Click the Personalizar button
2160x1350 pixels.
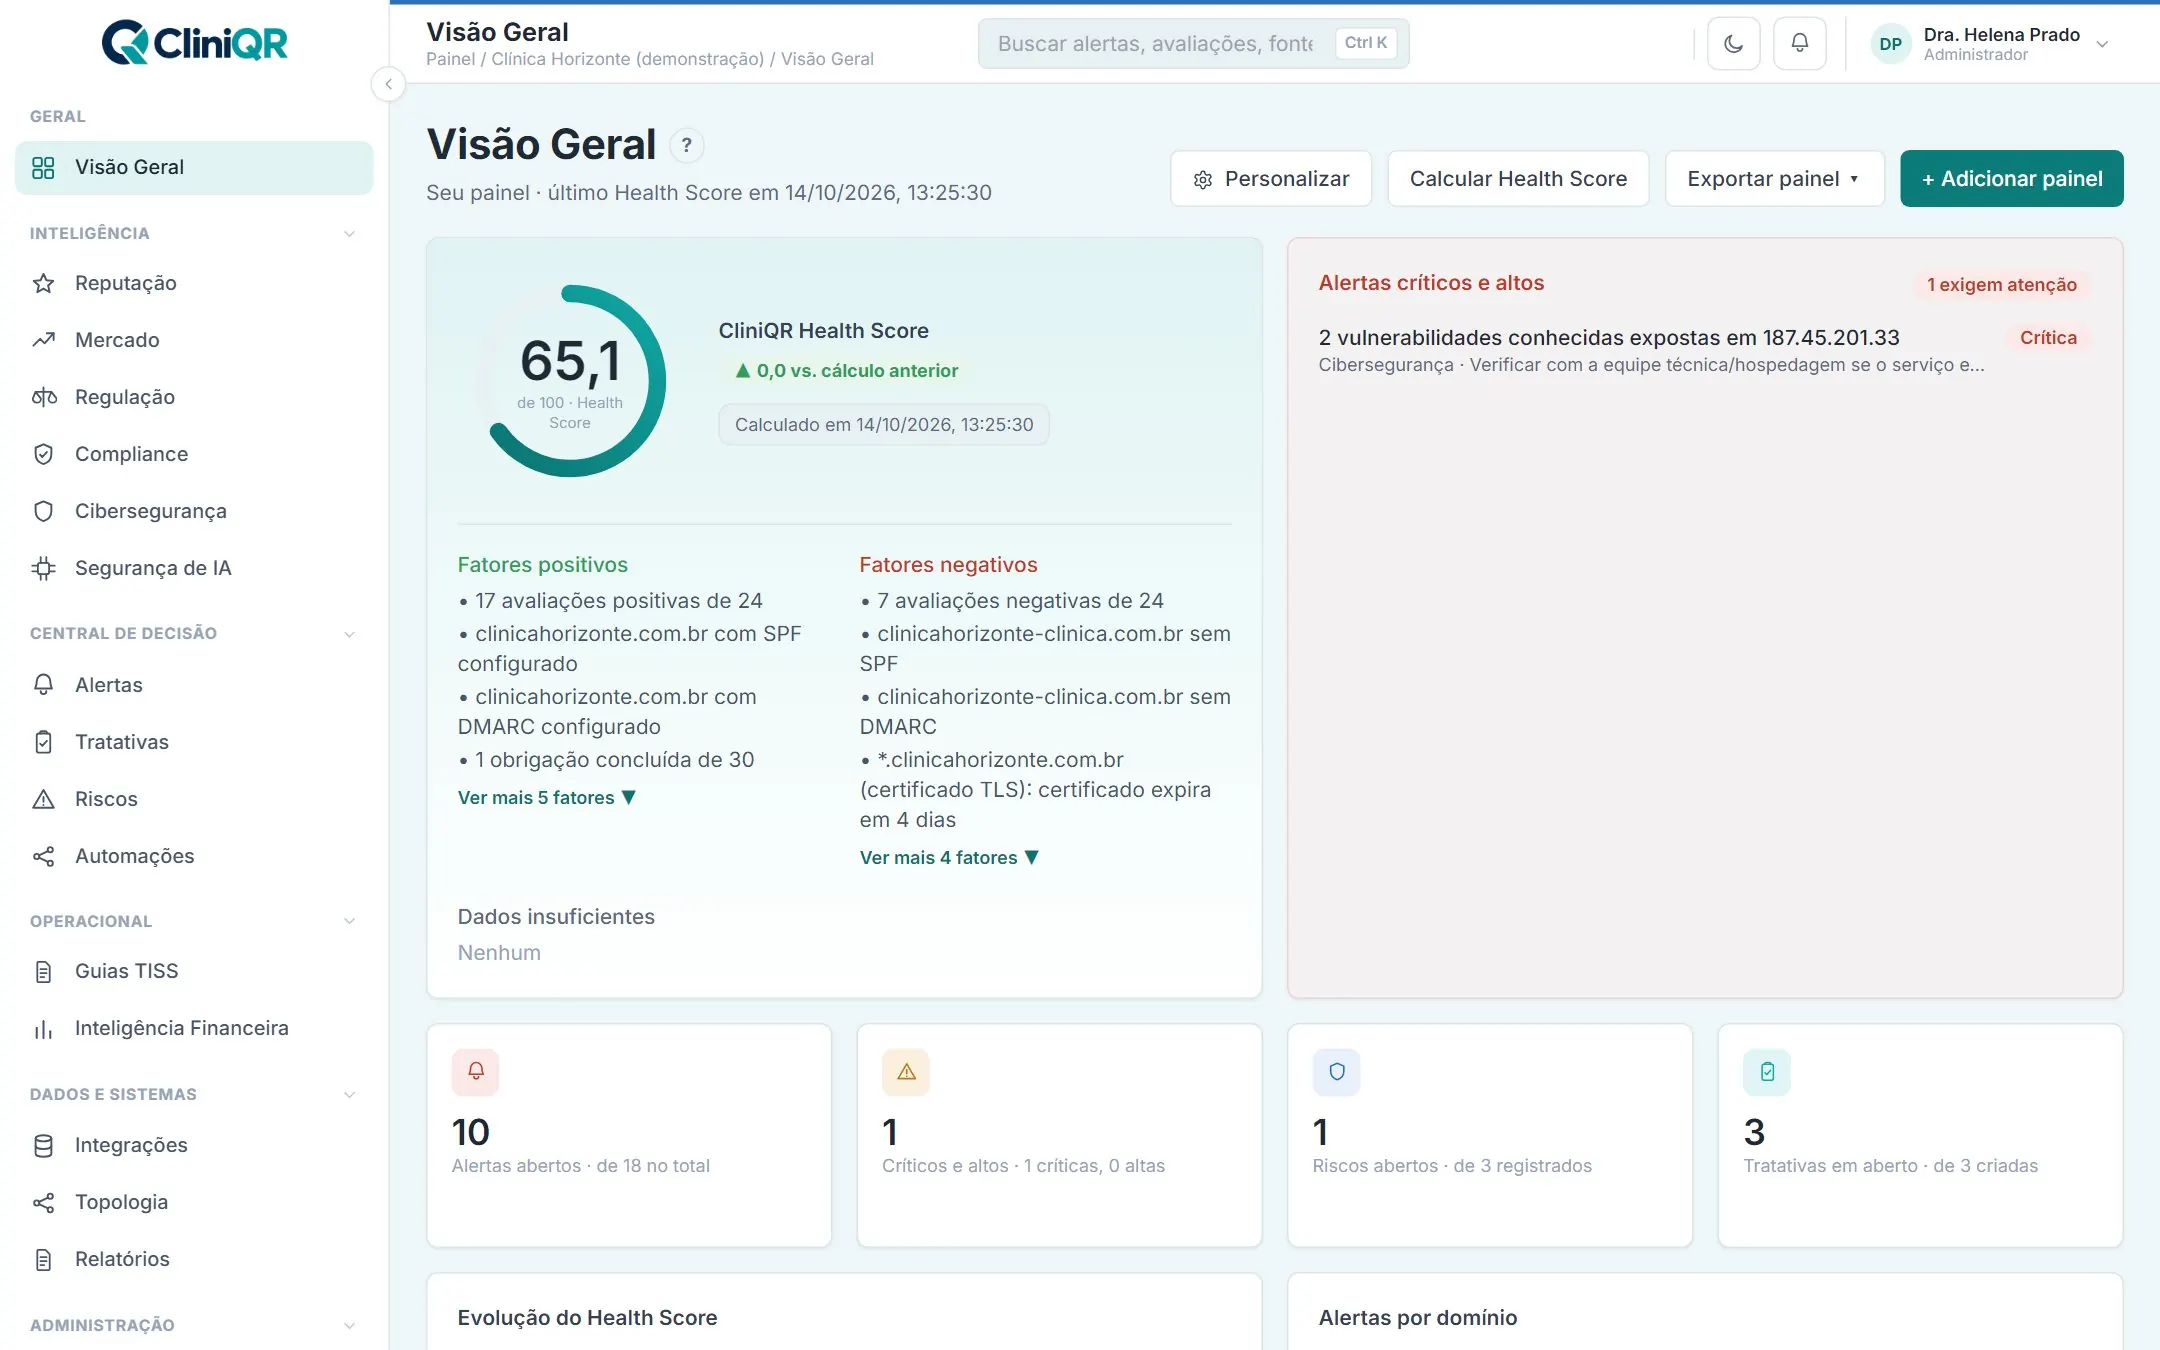1271,178
